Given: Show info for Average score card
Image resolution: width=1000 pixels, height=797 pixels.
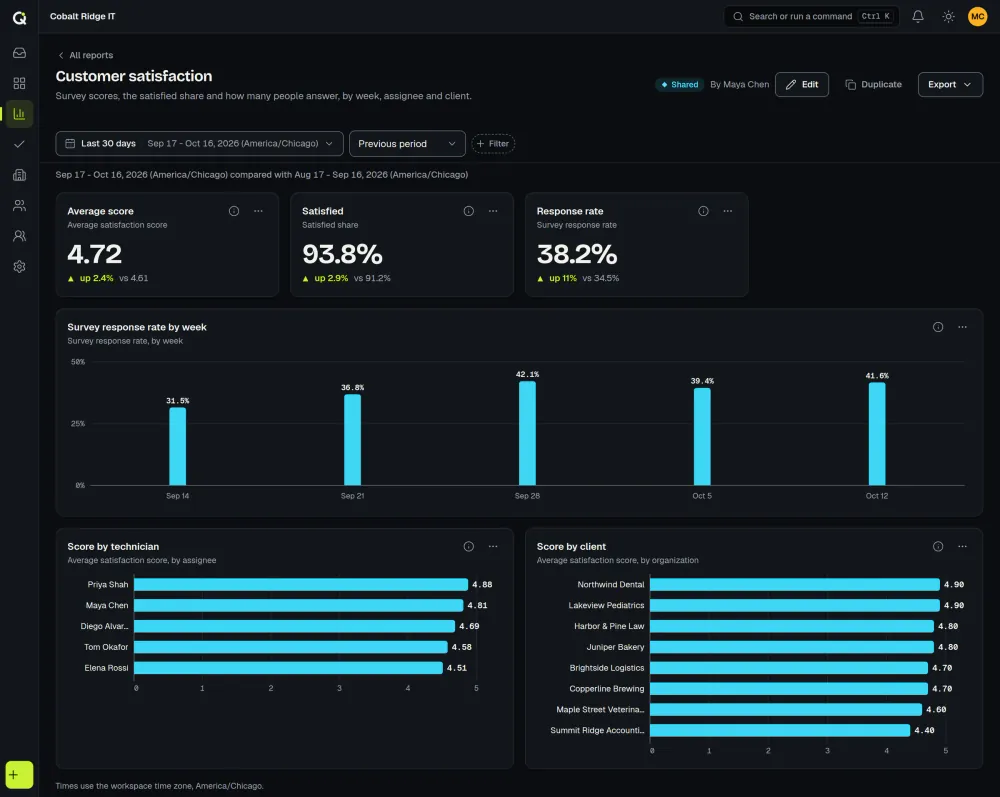Looking at the screenshot, I should click(x=234, y=211).
